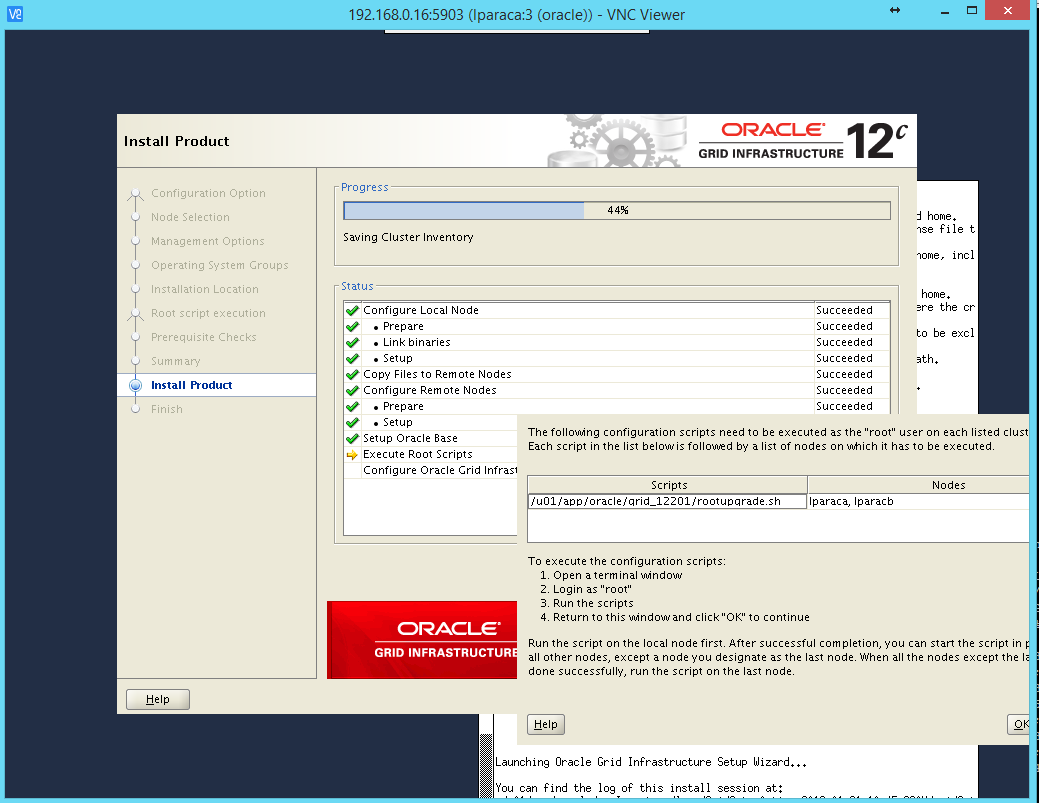The height and width of the screenshot is (803, 1039).
Task: Minimize the VNC Viewer window
Action: click(944, 11)
